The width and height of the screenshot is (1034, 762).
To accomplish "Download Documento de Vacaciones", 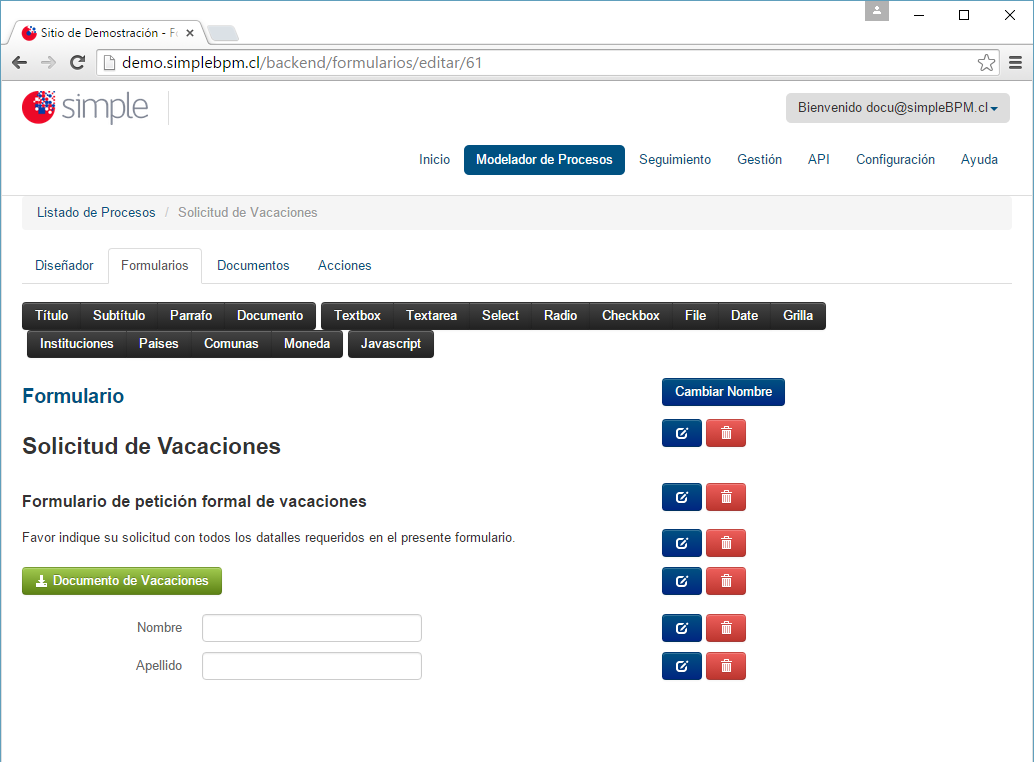I will tap(122, 581).
